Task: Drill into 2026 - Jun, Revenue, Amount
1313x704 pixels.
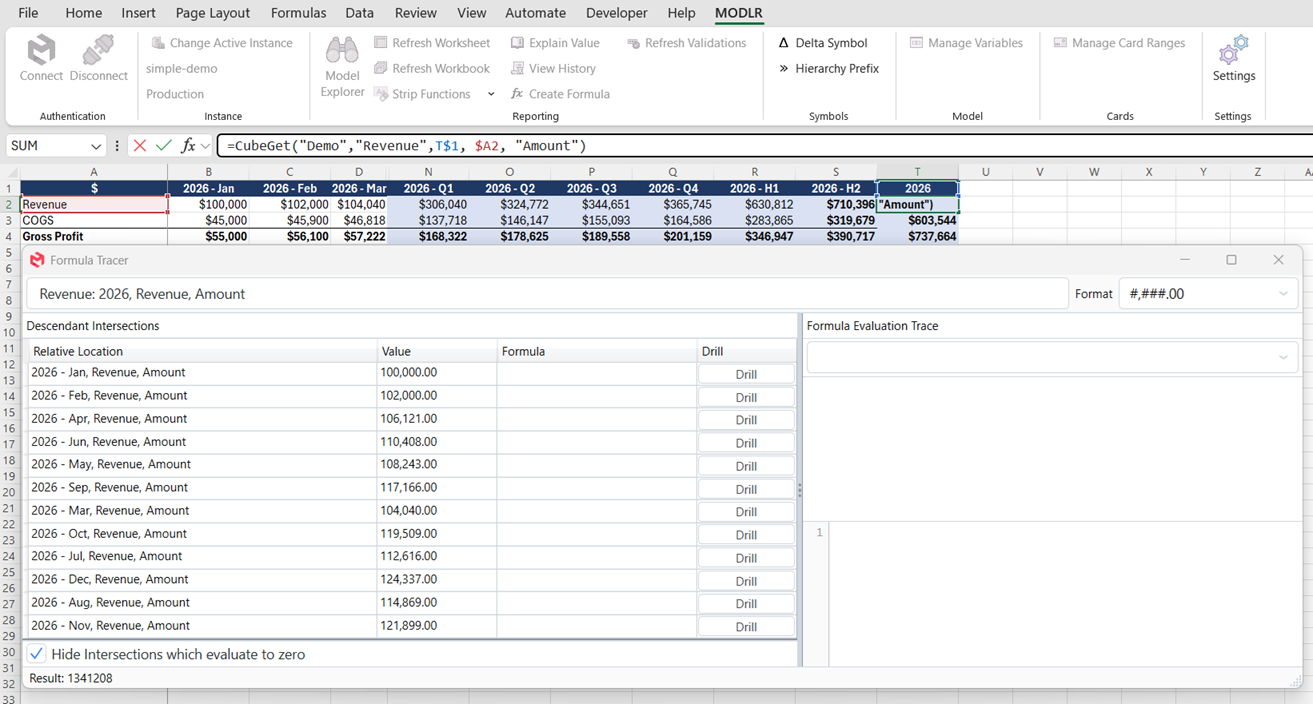Action: tap(746, 443)
